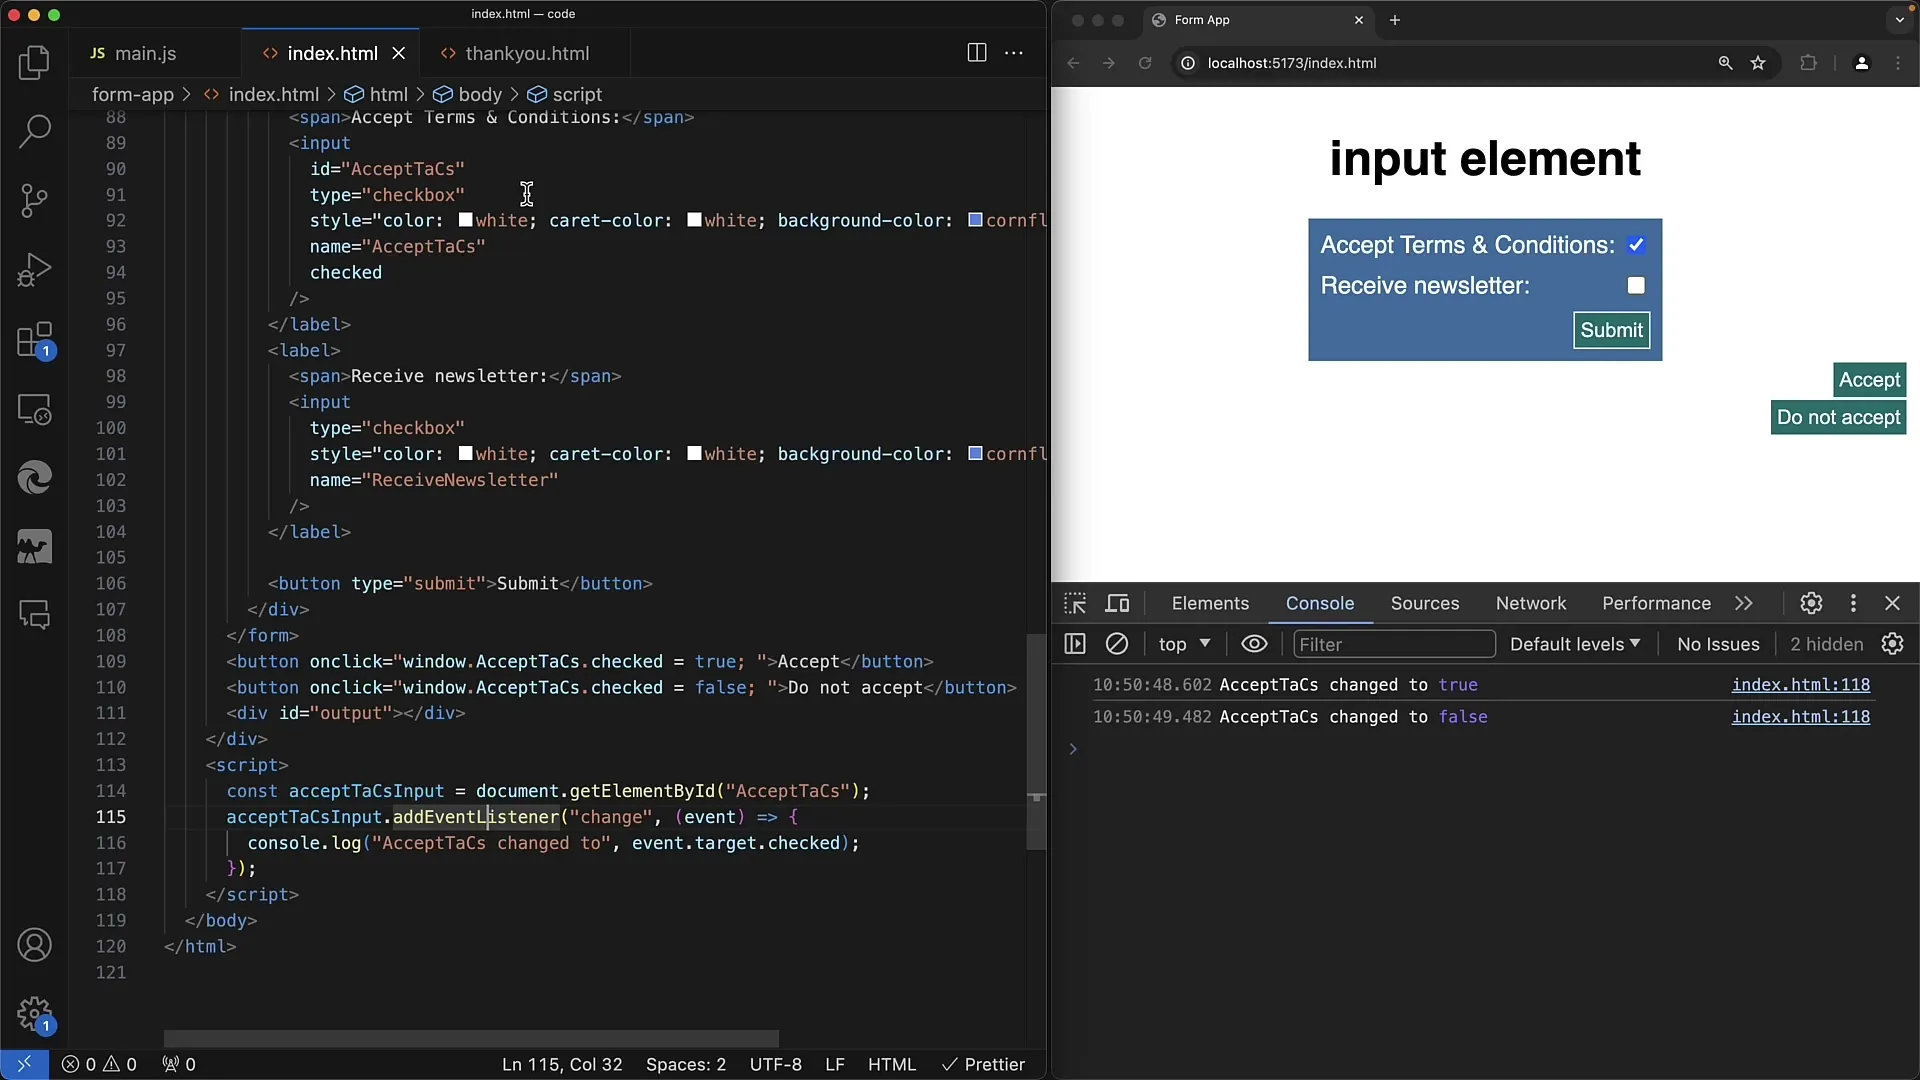The width and height of the screenshot is (1920, 1080).
Task: Select the Filter input in console
Action: tap(1393, 644)
